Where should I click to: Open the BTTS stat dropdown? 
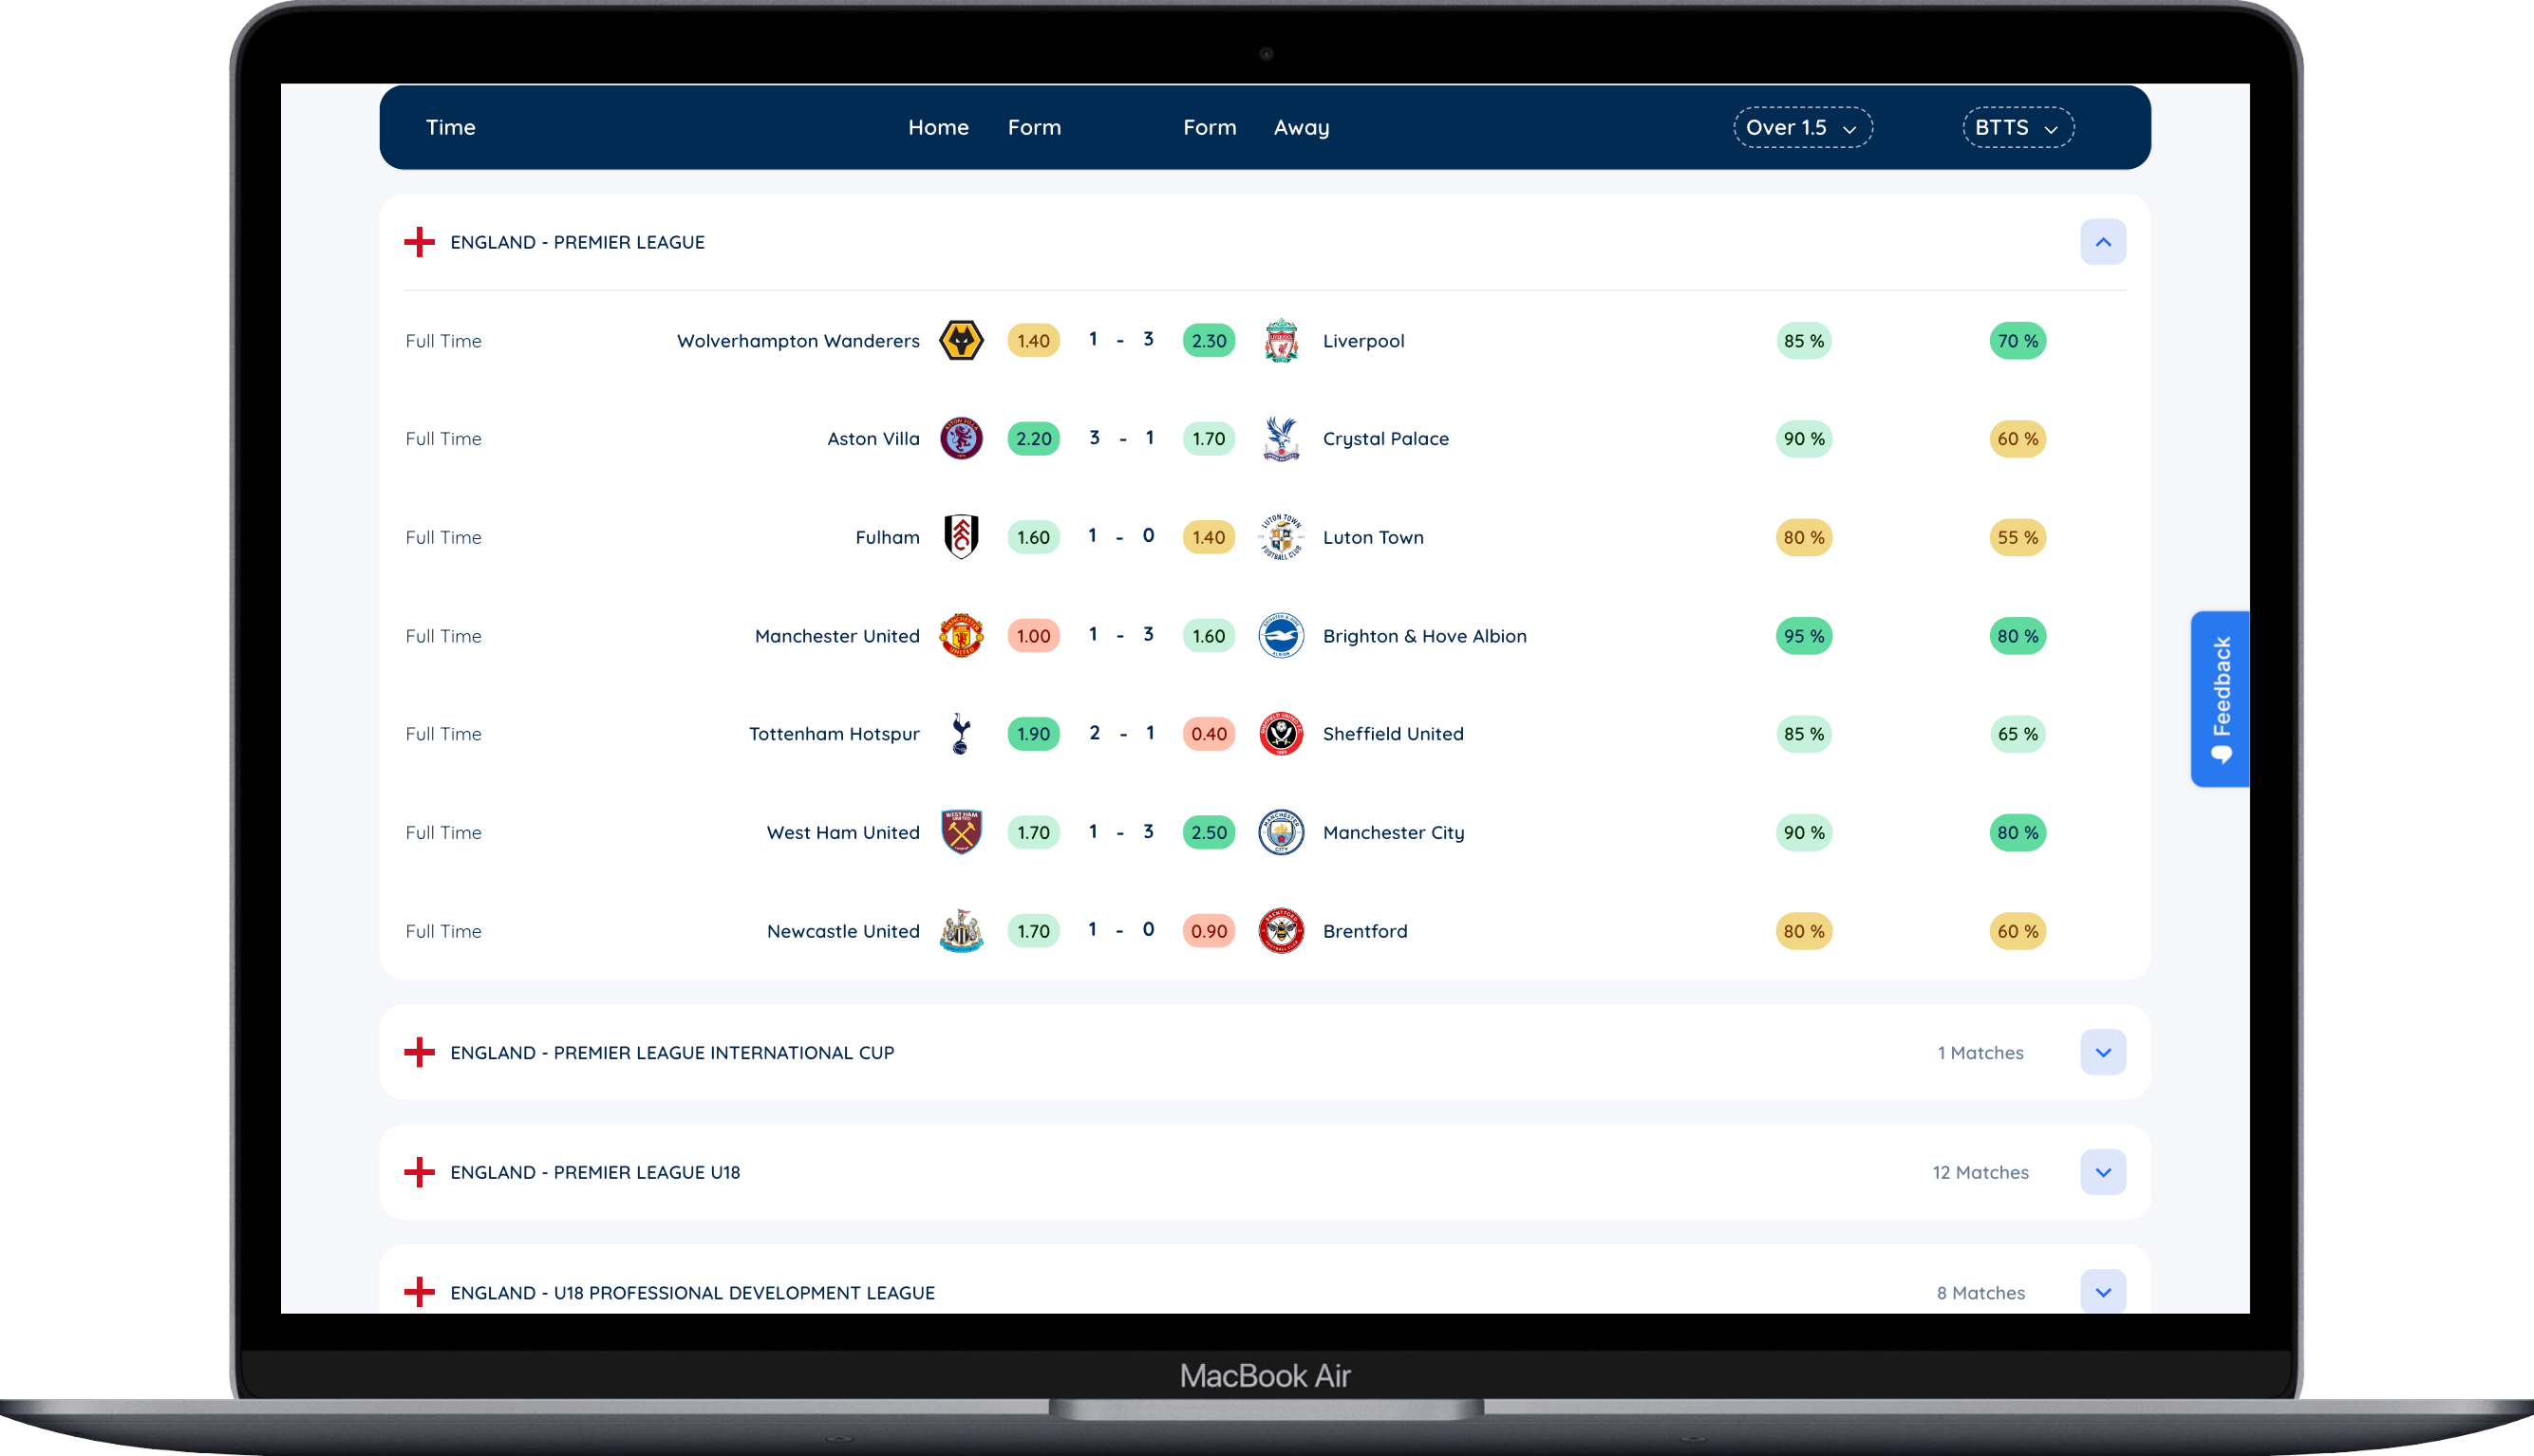click(2018, 128)
